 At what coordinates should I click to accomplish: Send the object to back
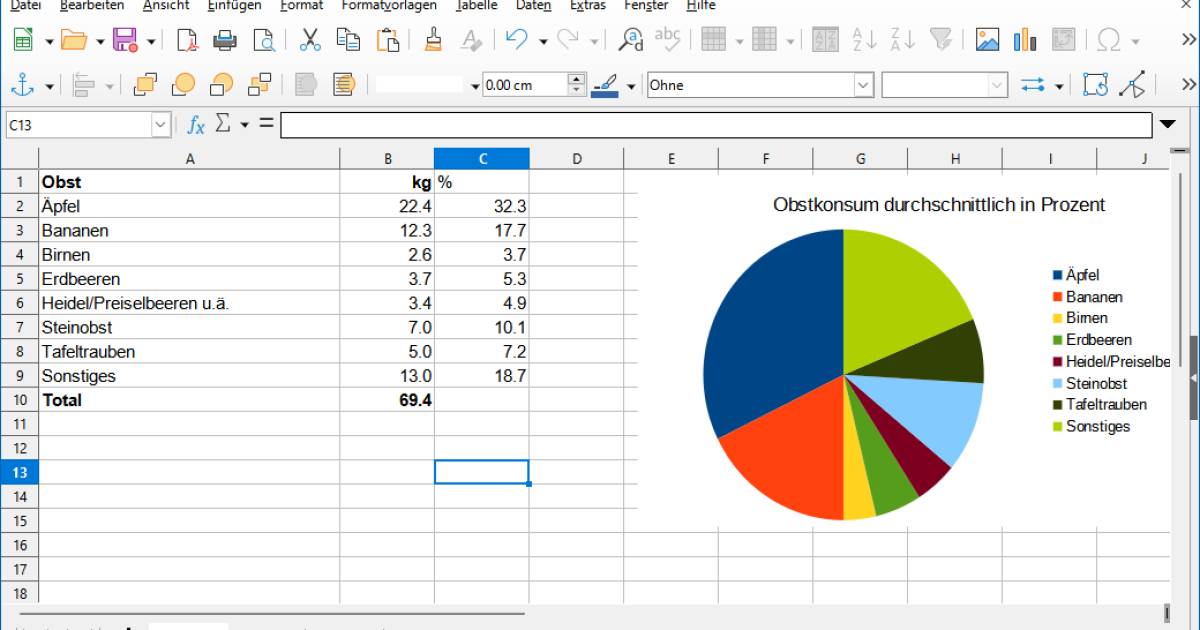pyautogui.click(x=260, y=85)
